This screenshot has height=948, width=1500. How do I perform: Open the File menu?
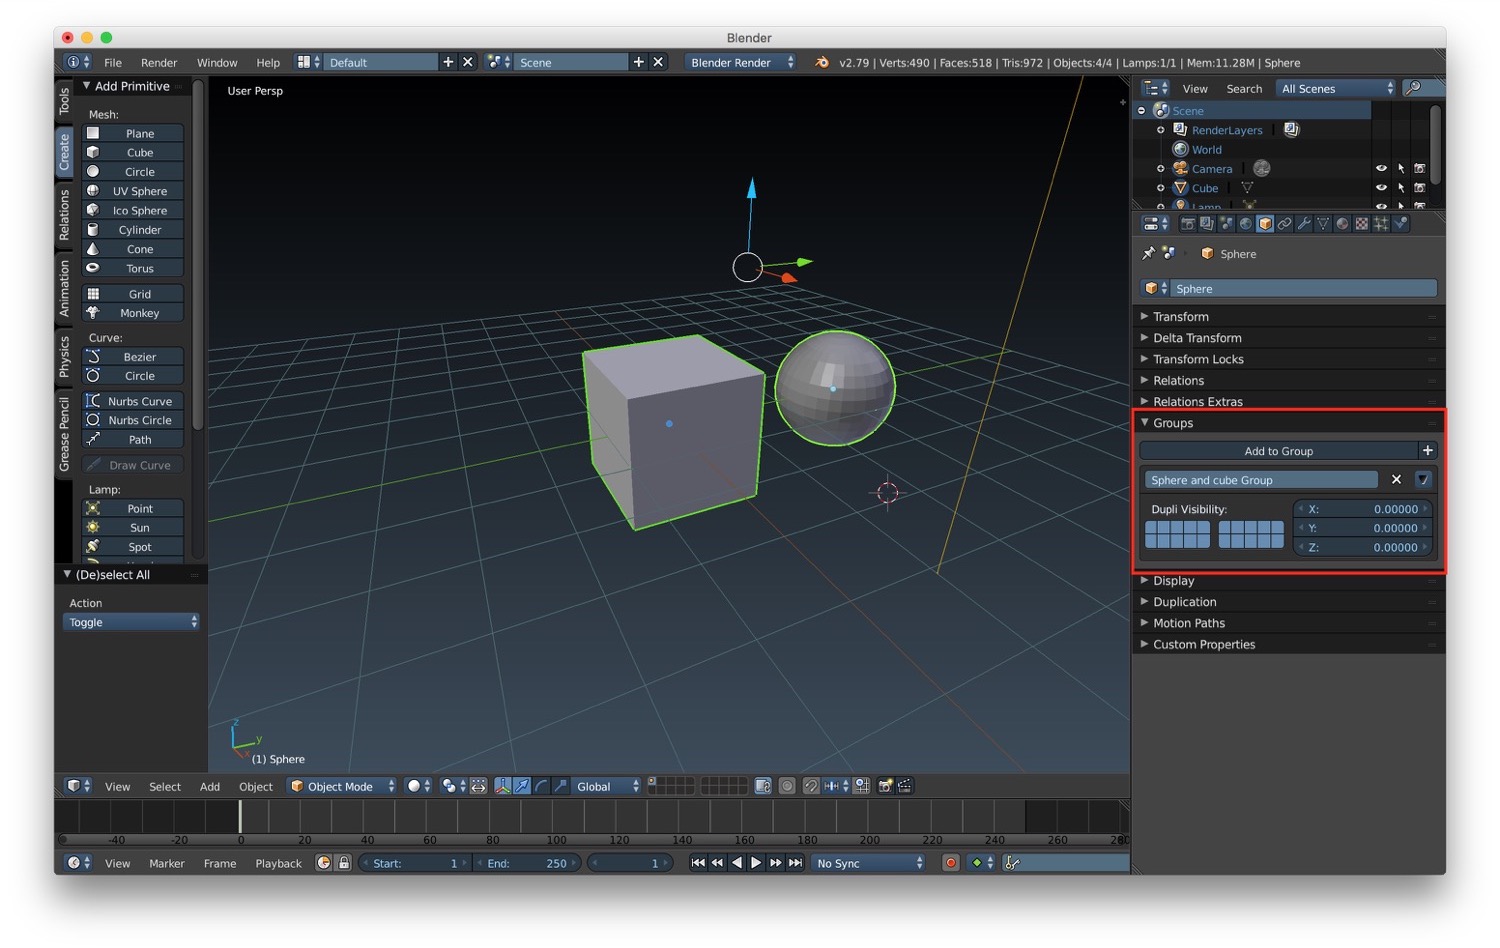pos(113,62)
